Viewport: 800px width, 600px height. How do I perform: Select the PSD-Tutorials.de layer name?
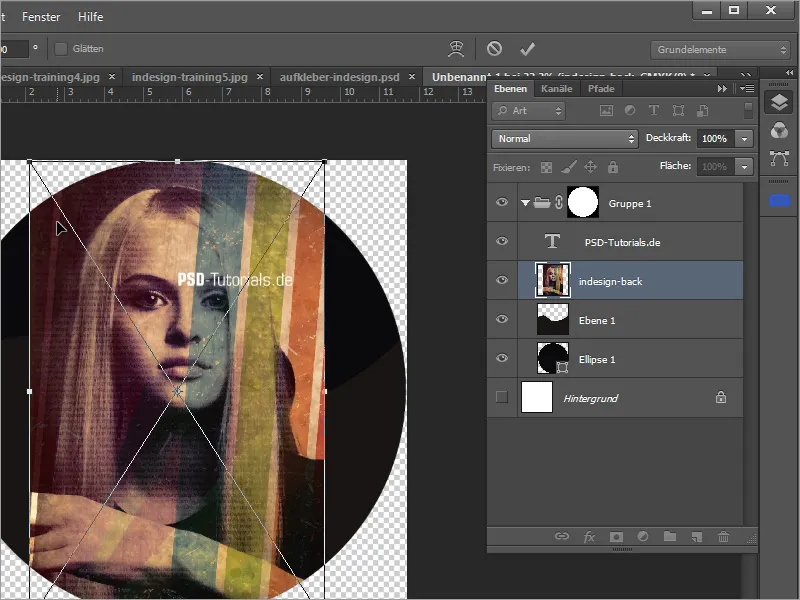(622, 243)
